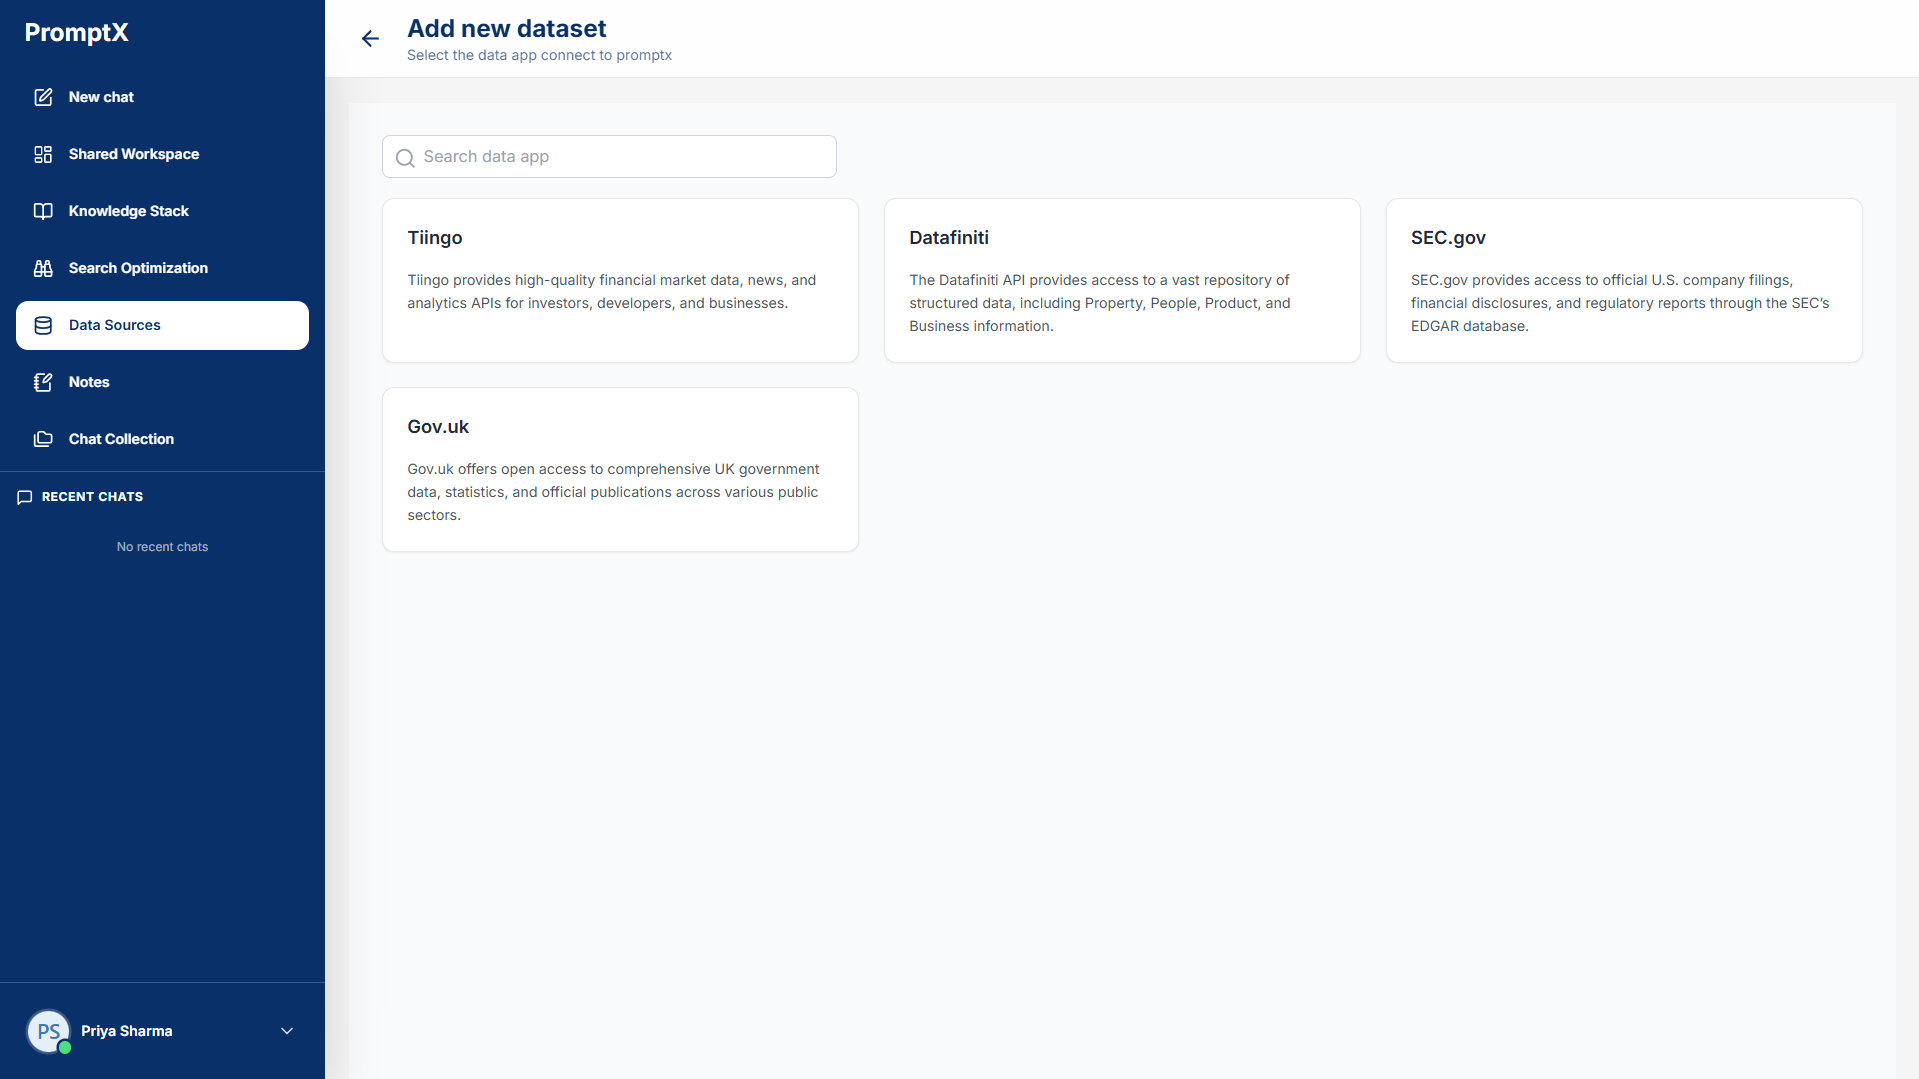Click the Notes icon in sidebar
This screenshot has width=1919, height=1079.
point(43,382)
